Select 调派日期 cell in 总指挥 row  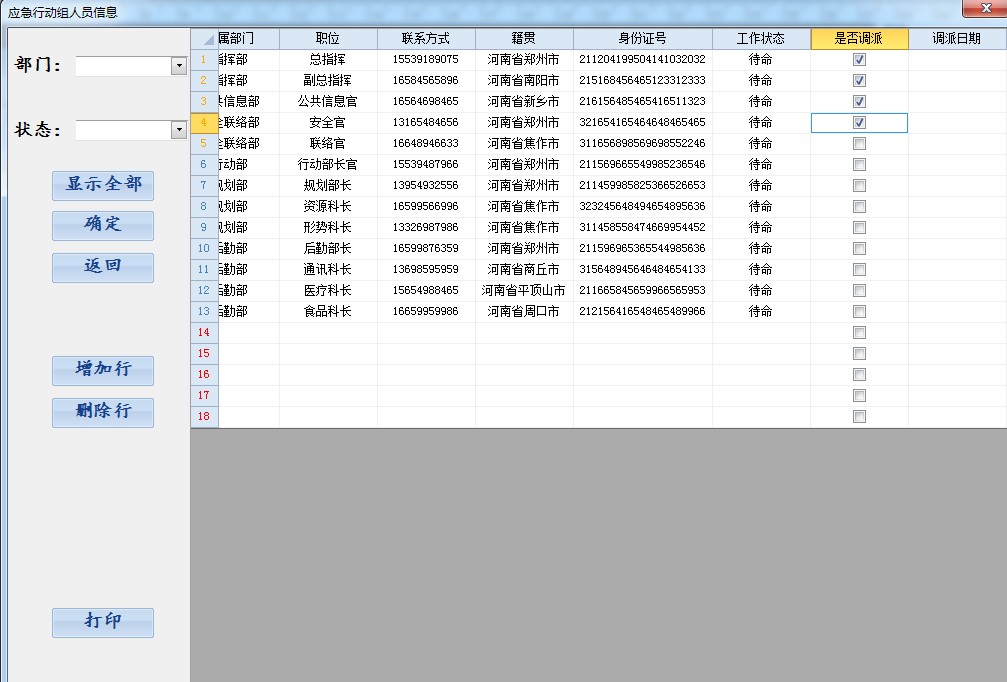pyautogui.click(x=957, y=59)
